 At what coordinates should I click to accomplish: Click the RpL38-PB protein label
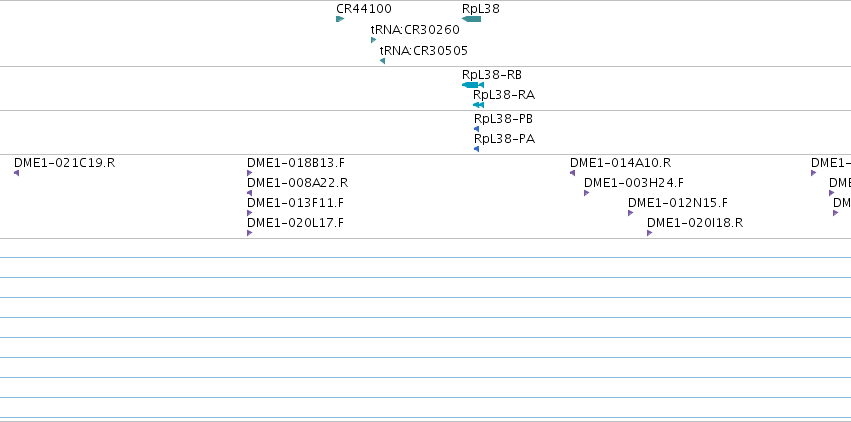click(504, 119)
